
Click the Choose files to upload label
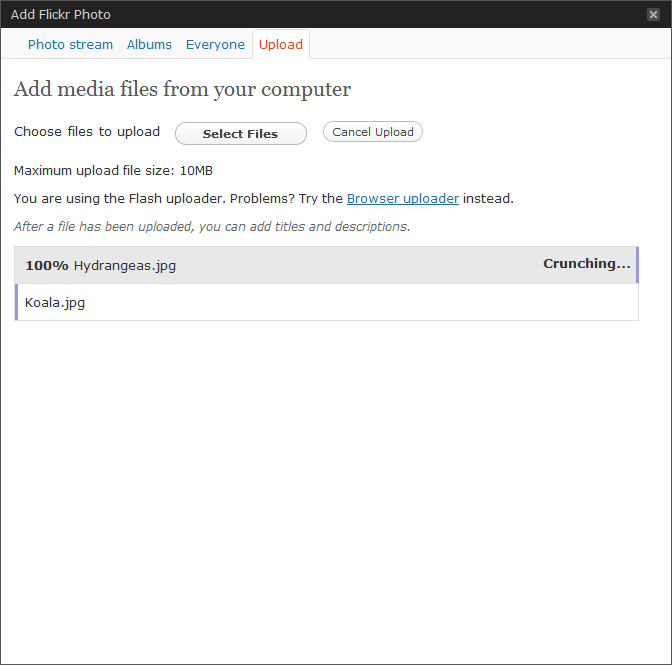point(87,132)
